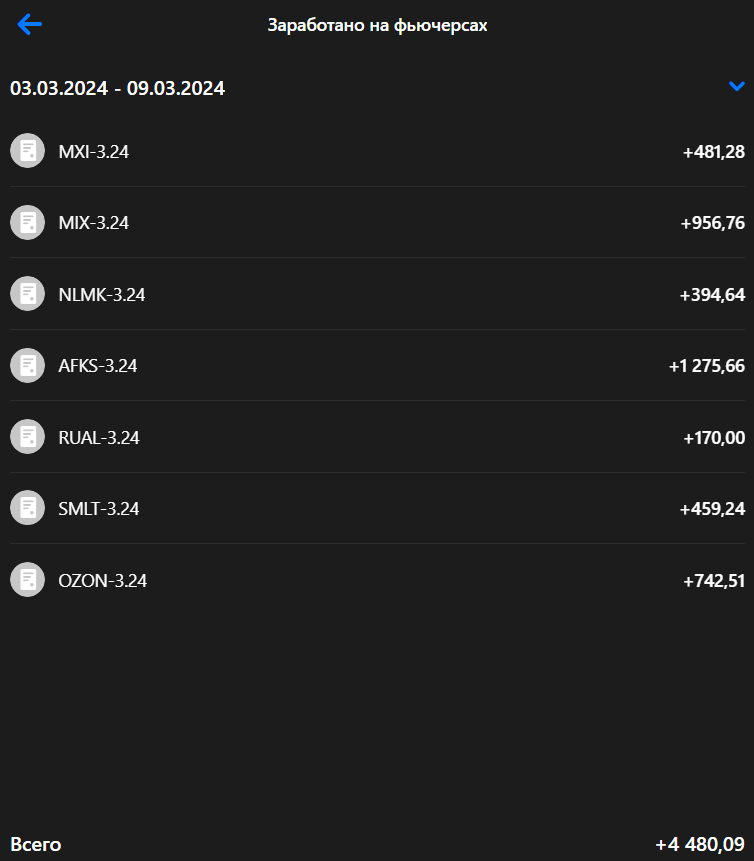Click the "Заработано на фьючерсах" header title
Screen dimensions: 754x861
tap(377, 25)
